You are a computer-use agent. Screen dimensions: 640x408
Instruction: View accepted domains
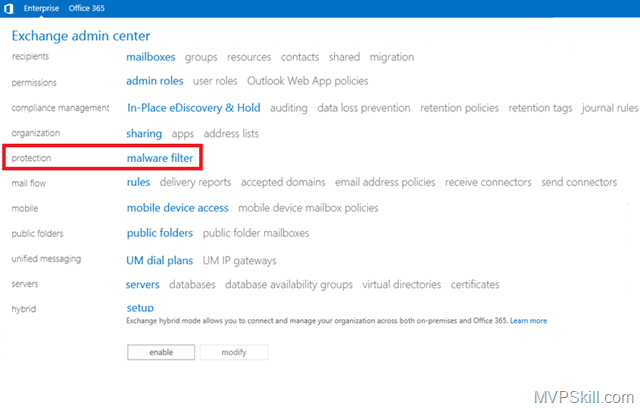pyautogui.click(x=282, y=183)
